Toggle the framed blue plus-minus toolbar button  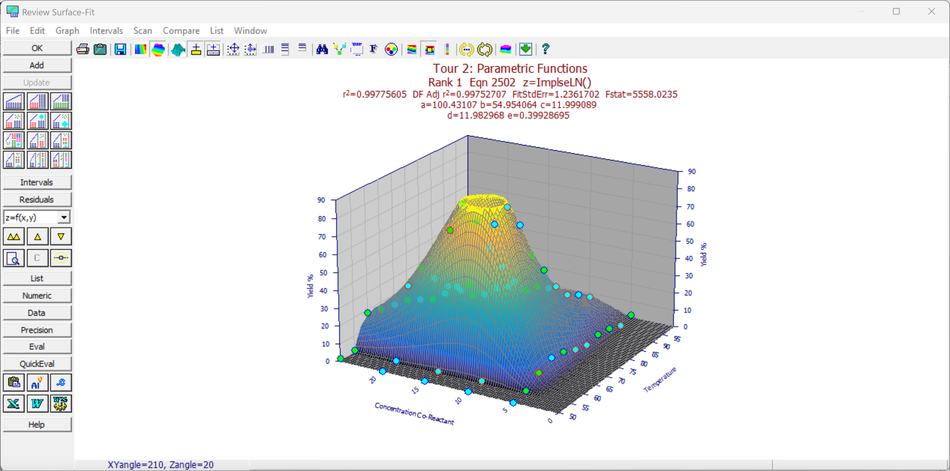coord(213,50)
